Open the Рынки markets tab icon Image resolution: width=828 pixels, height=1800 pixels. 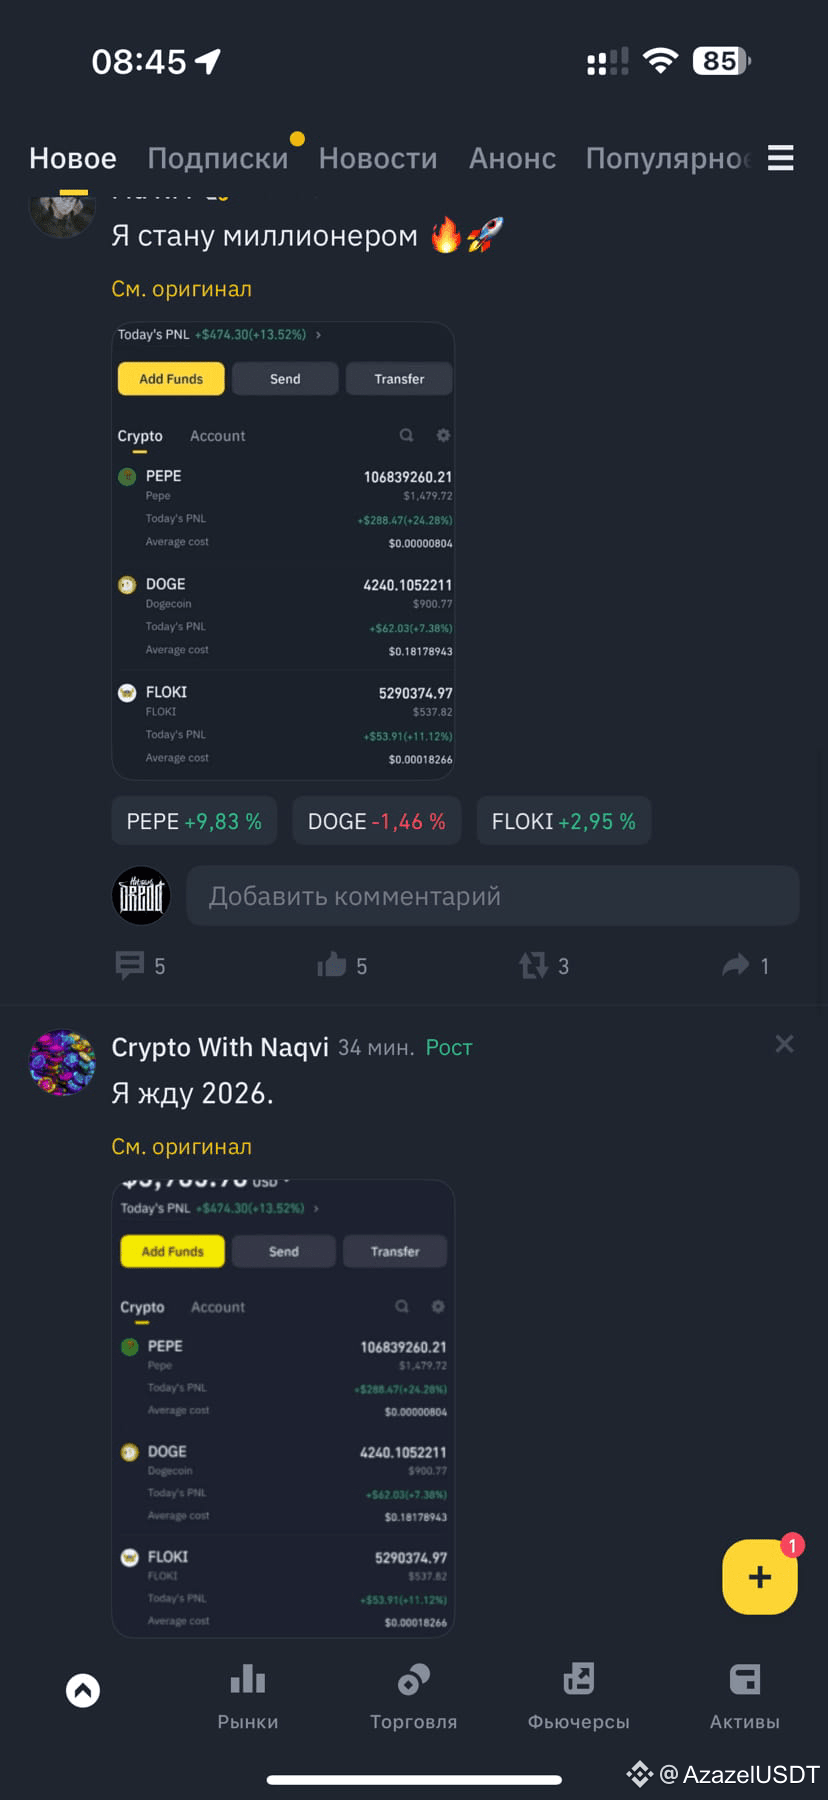click(248, 1680)
